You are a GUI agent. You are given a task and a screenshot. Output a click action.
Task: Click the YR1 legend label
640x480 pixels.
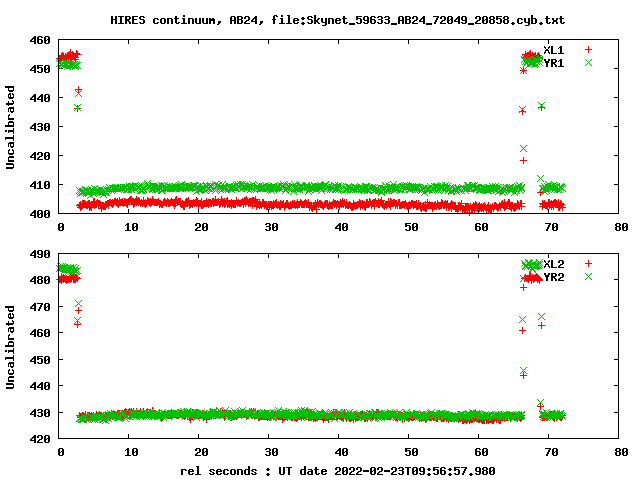(553, 63)
